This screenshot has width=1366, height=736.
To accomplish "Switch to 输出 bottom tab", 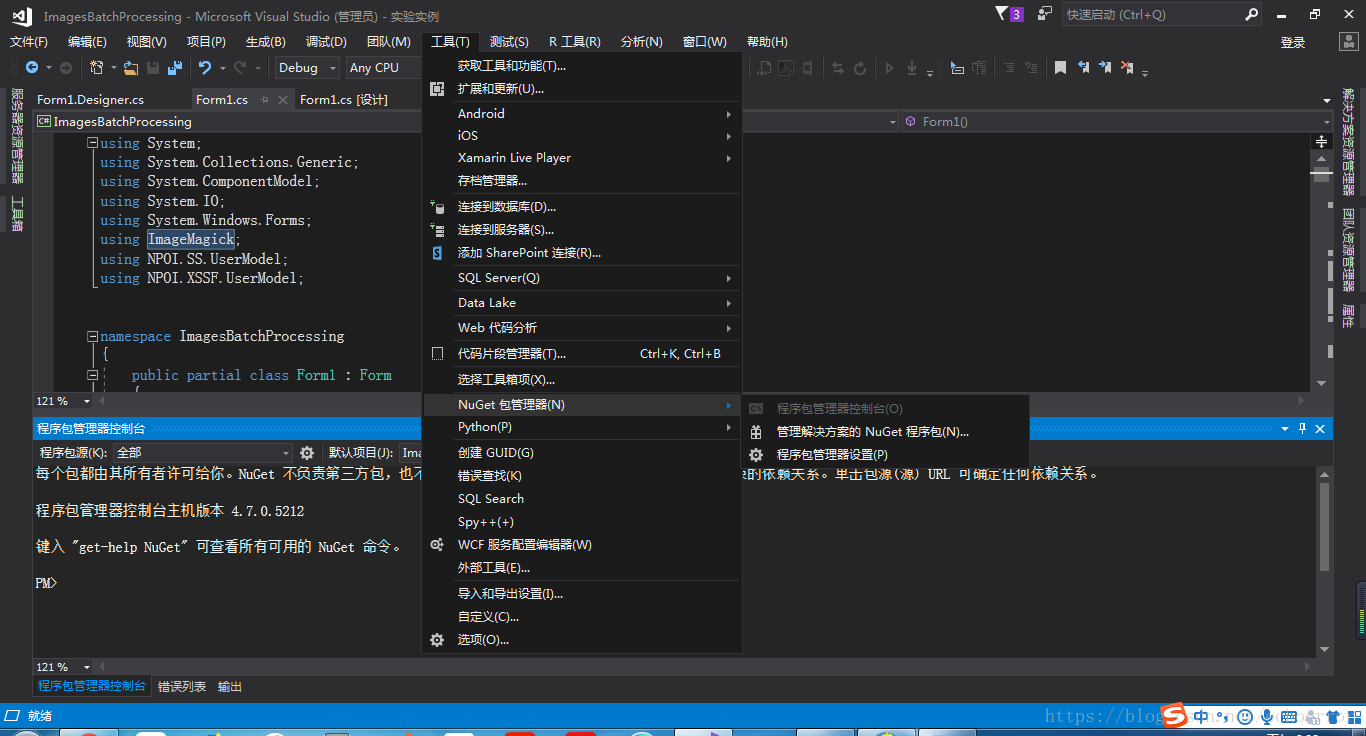I will pos(230,687).
